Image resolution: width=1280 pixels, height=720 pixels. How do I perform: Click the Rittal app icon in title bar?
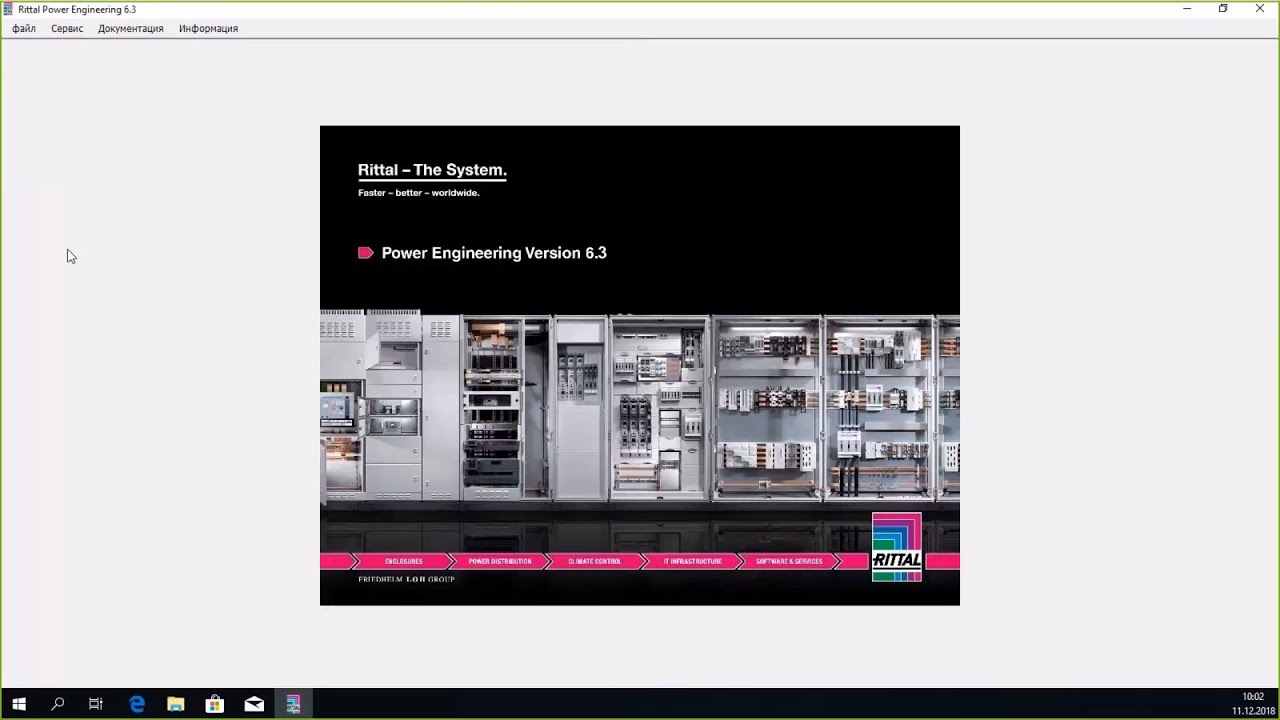(9, 9)
